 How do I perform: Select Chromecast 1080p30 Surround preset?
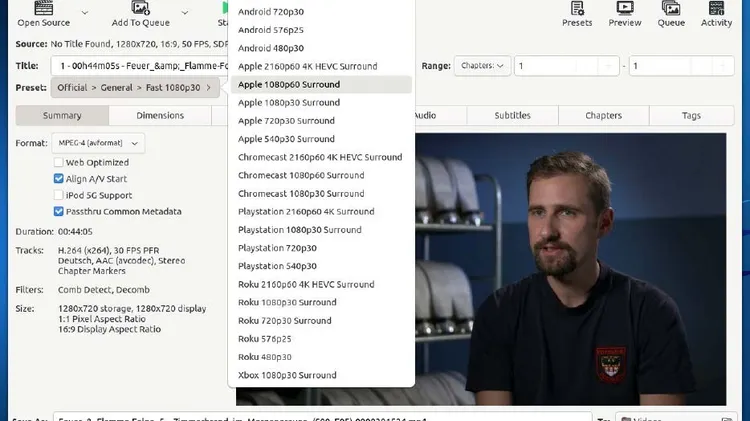click(321, 193)
